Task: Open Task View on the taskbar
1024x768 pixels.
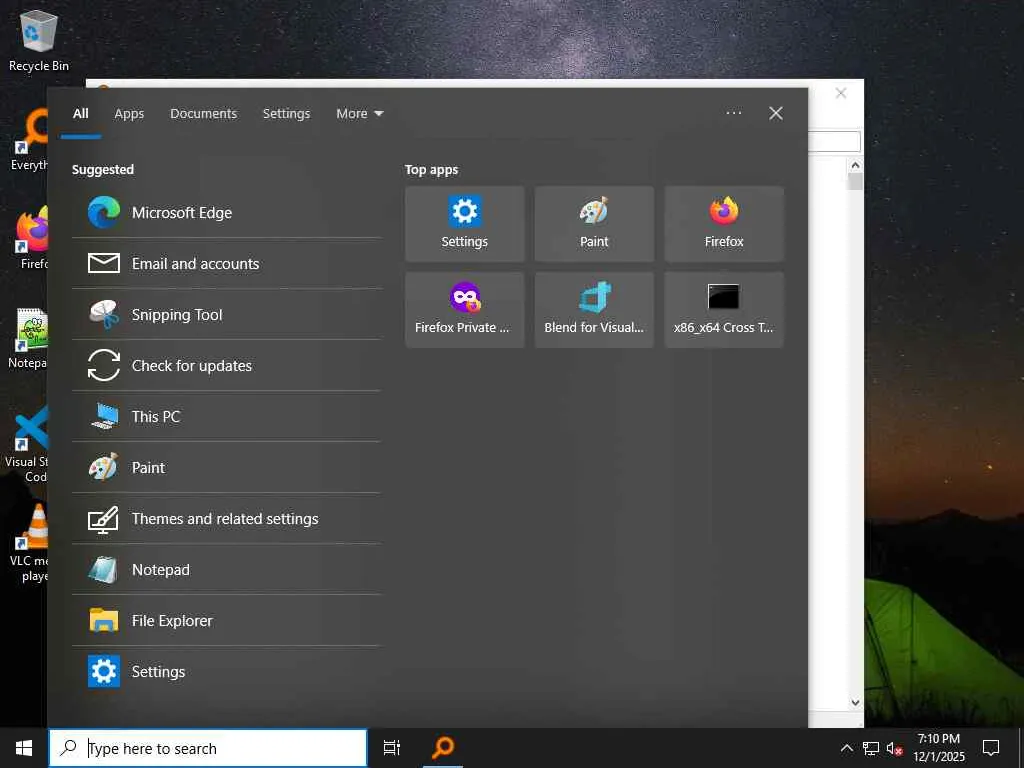Action: pos(391,748)
